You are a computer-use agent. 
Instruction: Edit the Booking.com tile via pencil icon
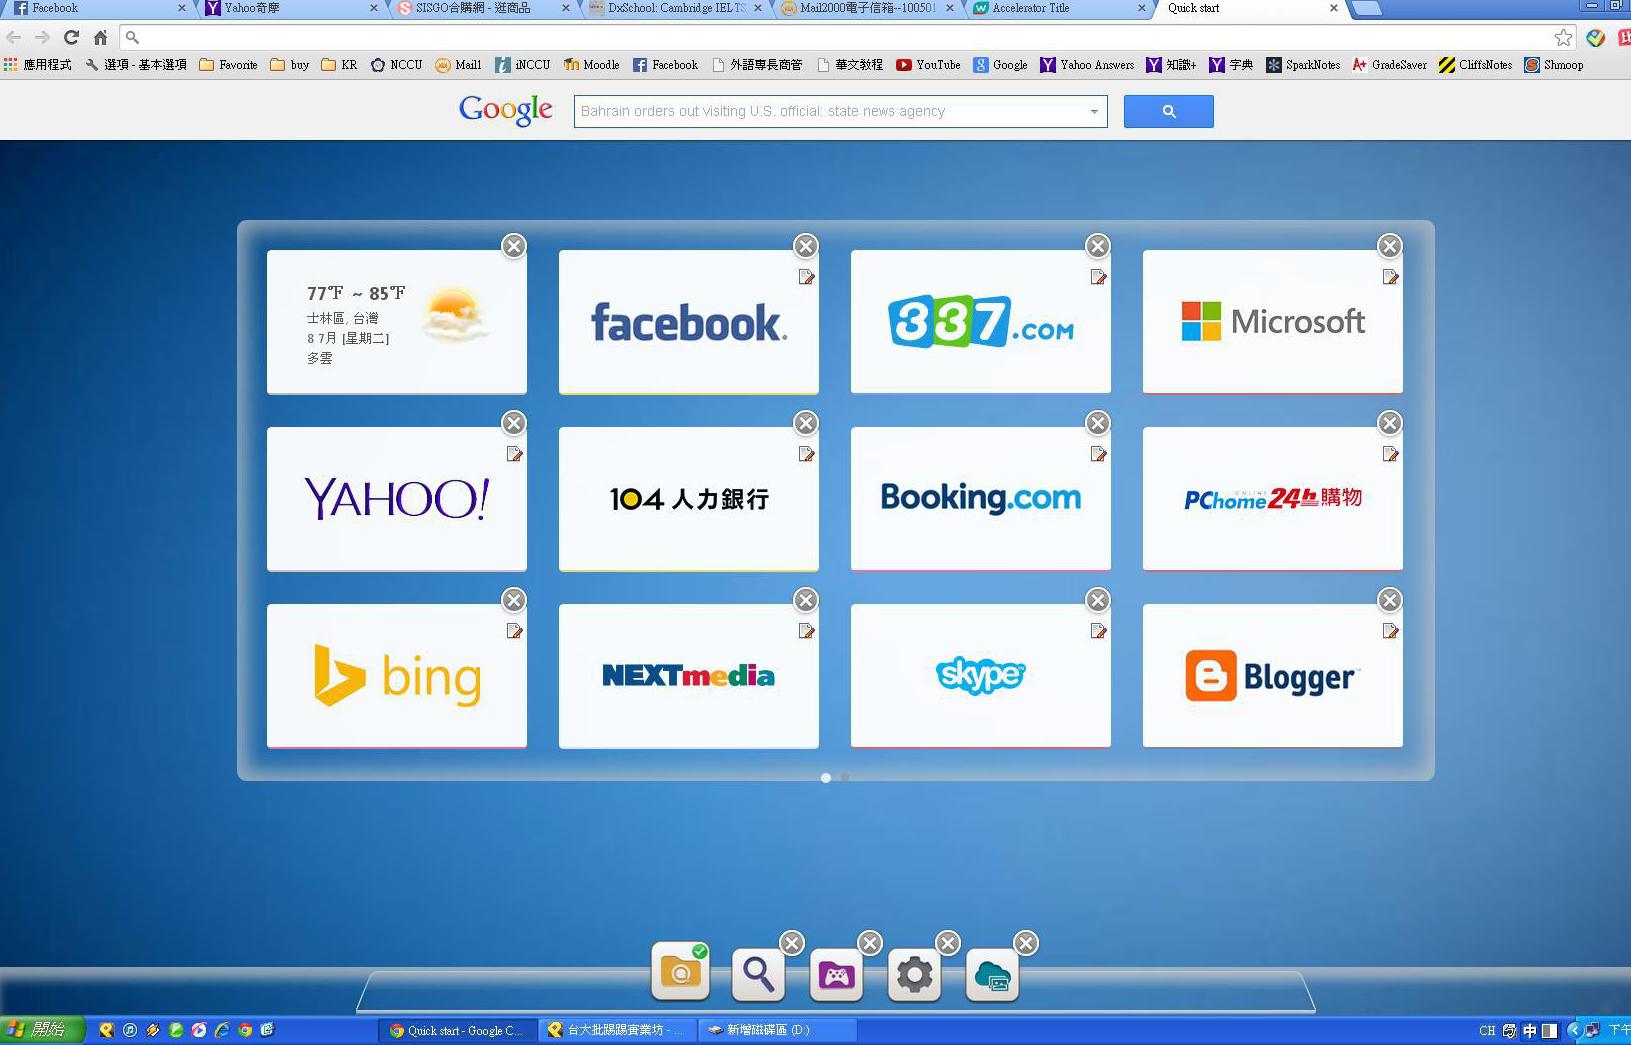1098,454
